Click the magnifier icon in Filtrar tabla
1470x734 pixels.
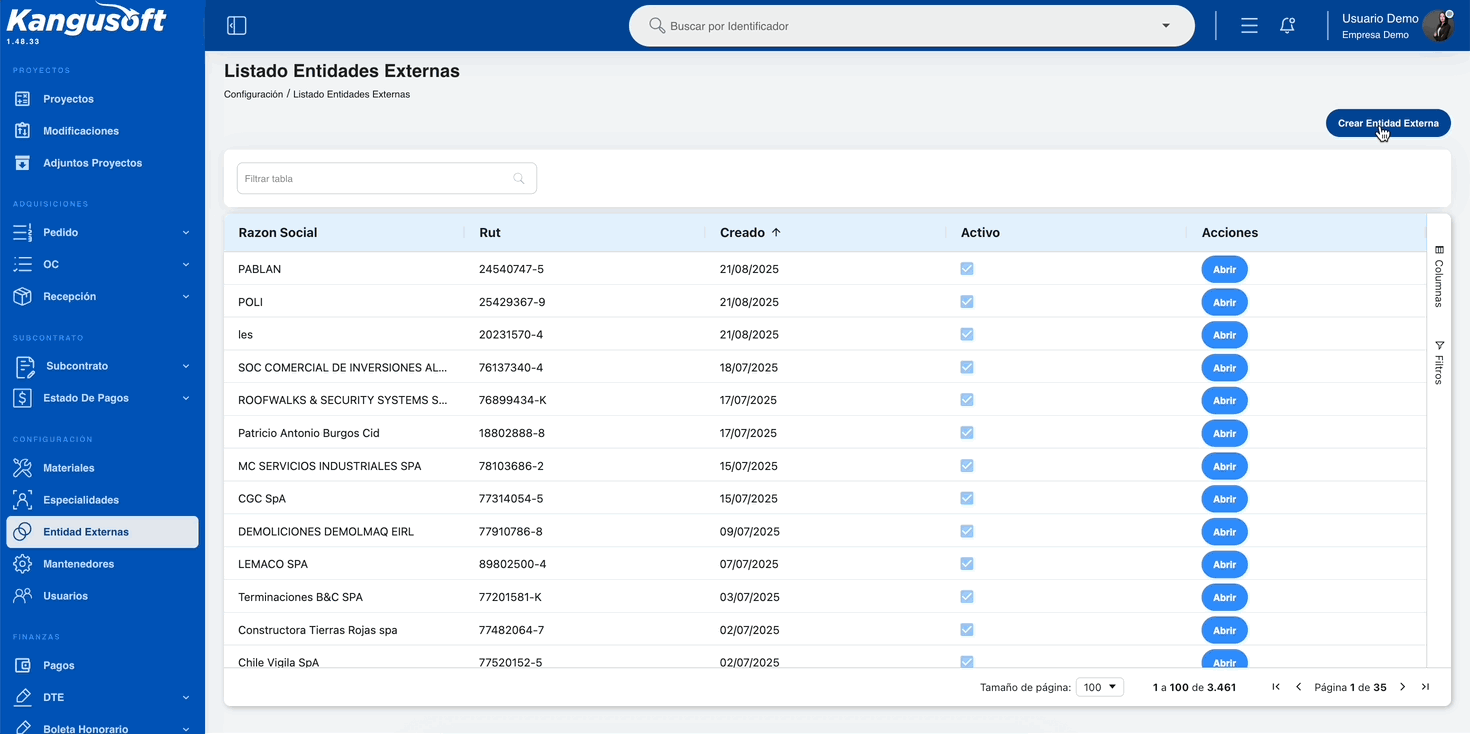(x=519, y=179)
